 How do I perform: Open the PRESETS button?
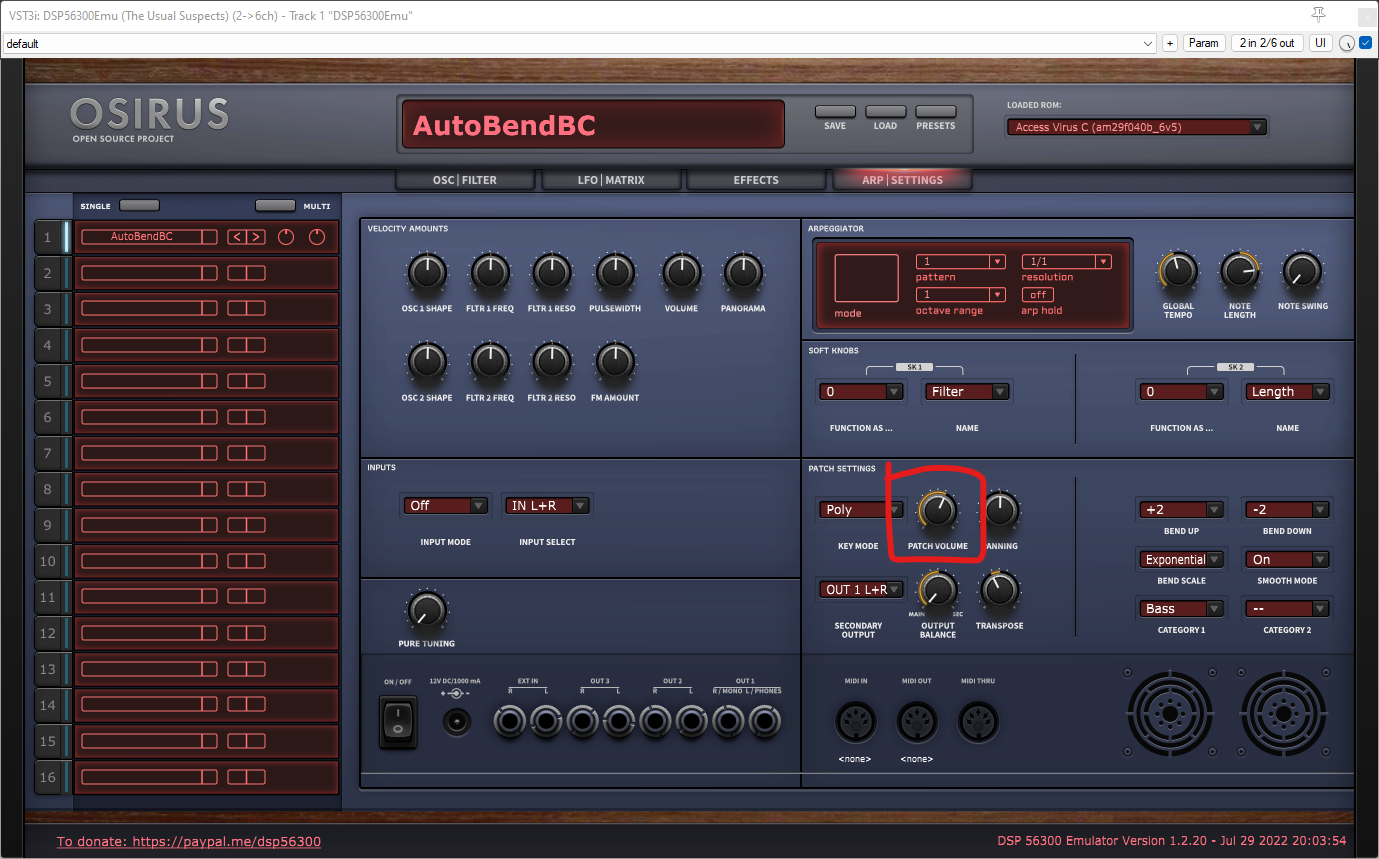(x=936, y=112)
